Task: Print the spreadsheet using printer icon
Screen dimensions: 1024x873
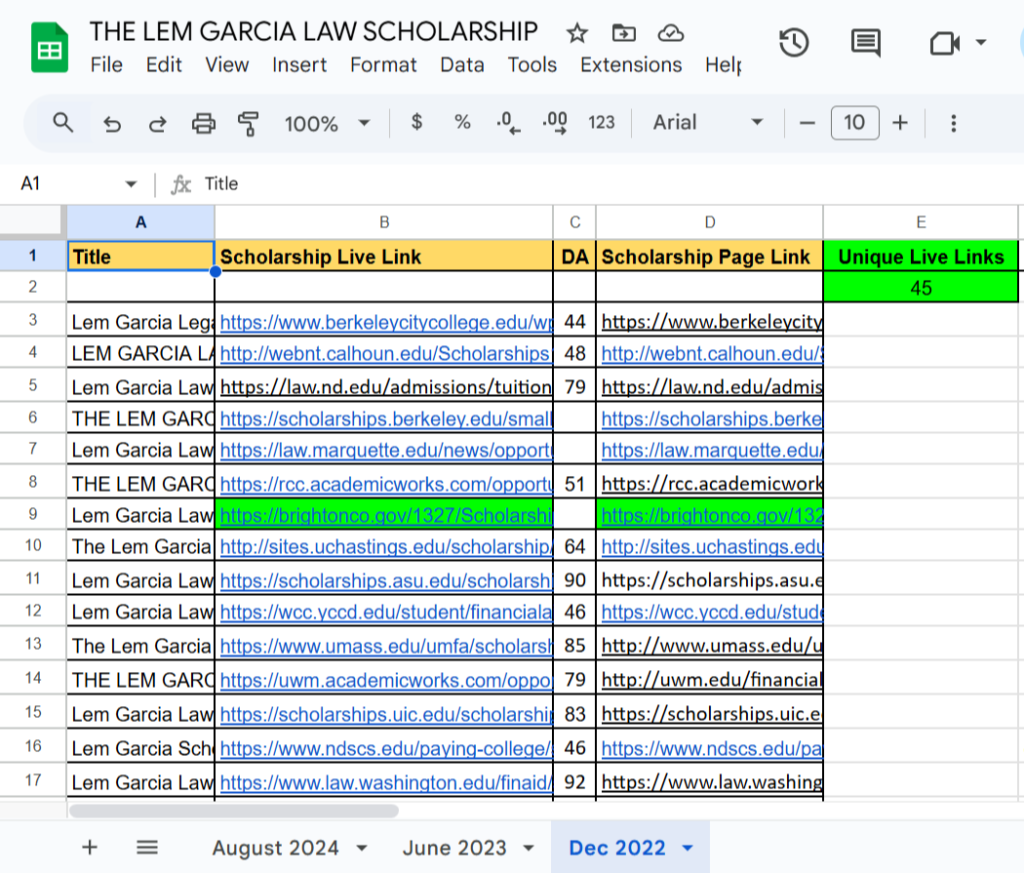Action: (204, 123)
